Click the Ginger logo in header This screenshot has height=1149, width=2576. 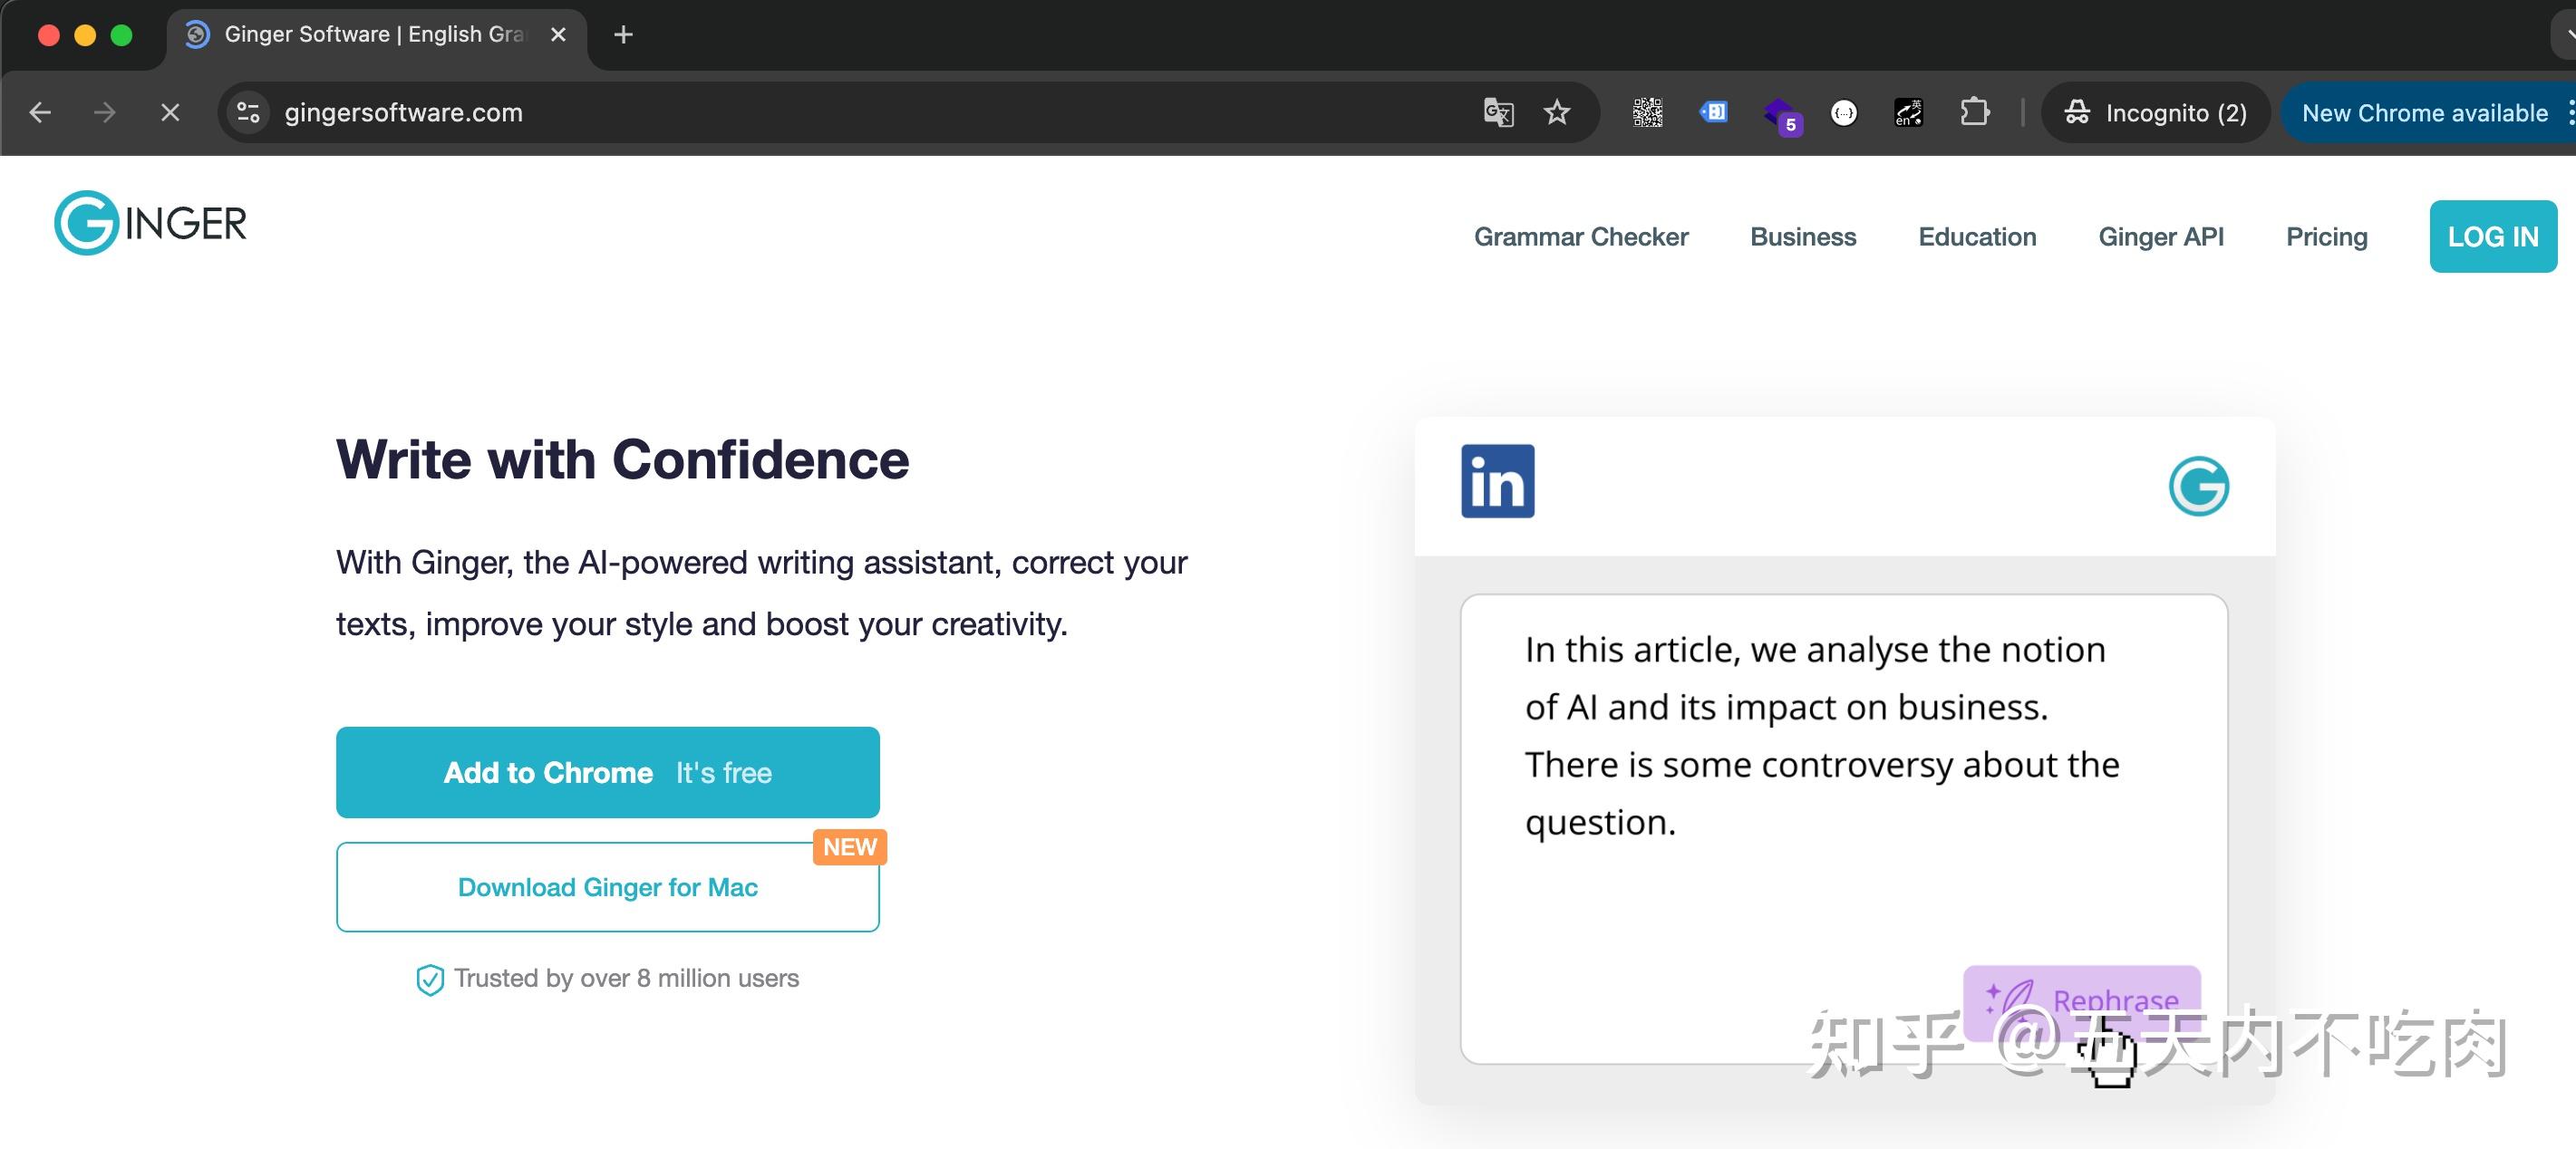click(x=150, y=223)
